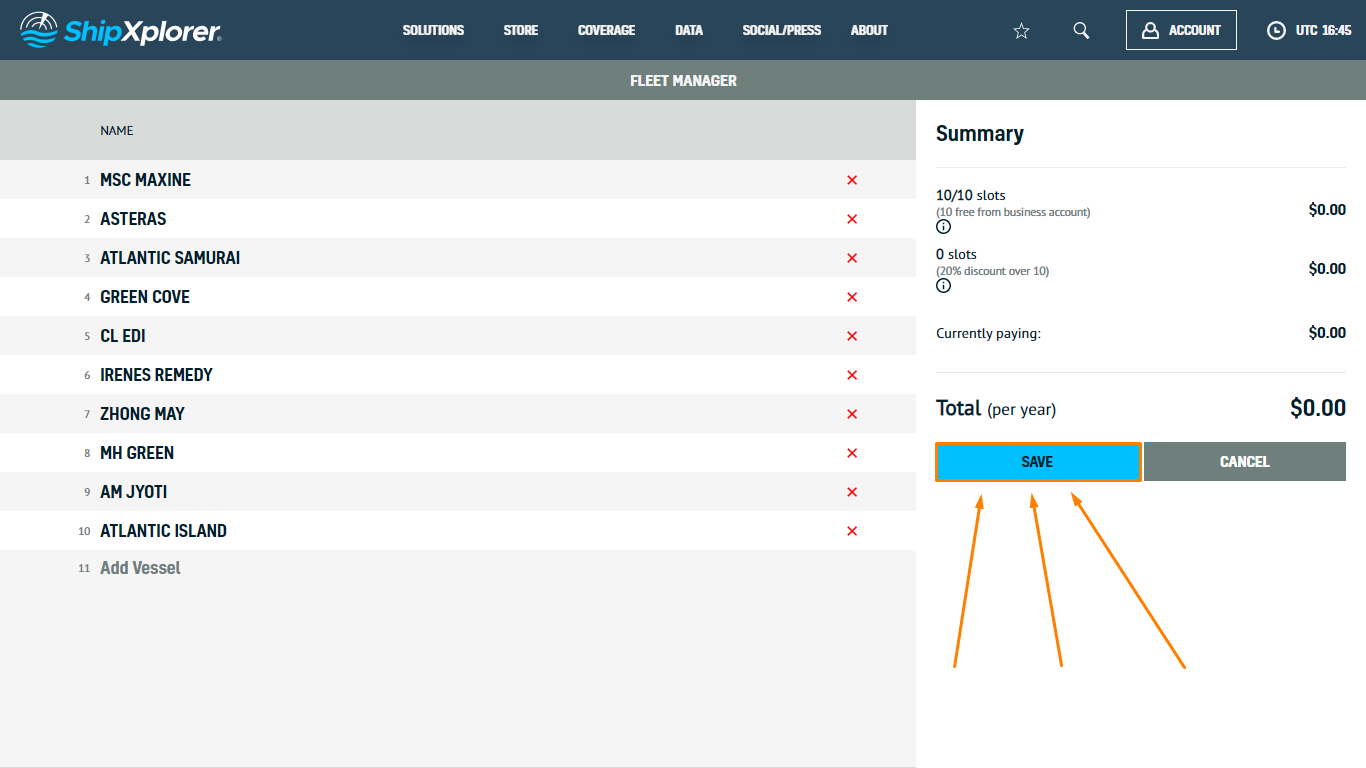Remove CL EDI with red X
This screenshot has width=1366, height=768.
click(852, 336)
